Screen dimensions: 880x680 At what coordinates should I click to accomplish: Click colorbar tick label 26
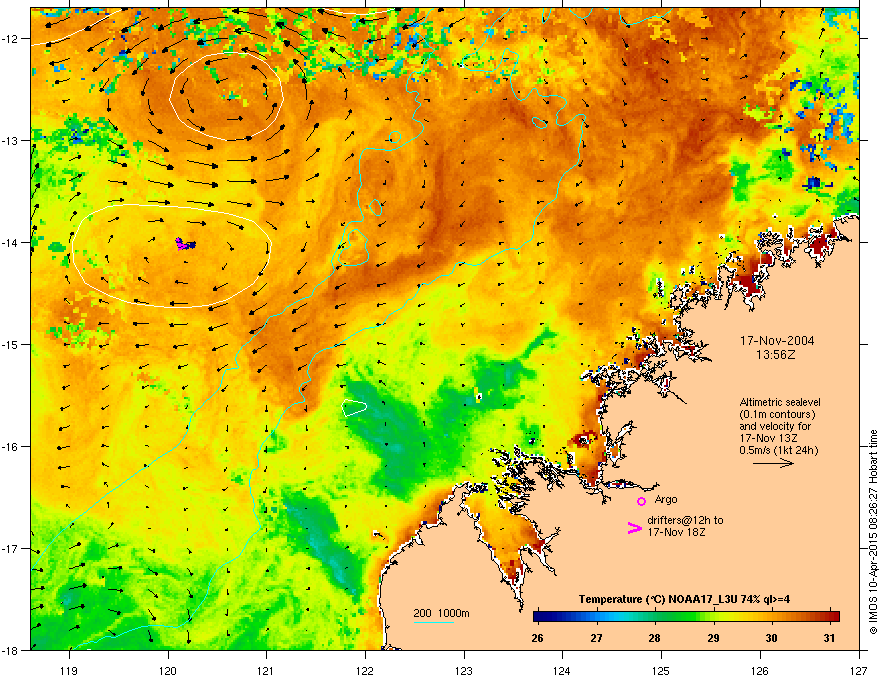click(537, 638)
